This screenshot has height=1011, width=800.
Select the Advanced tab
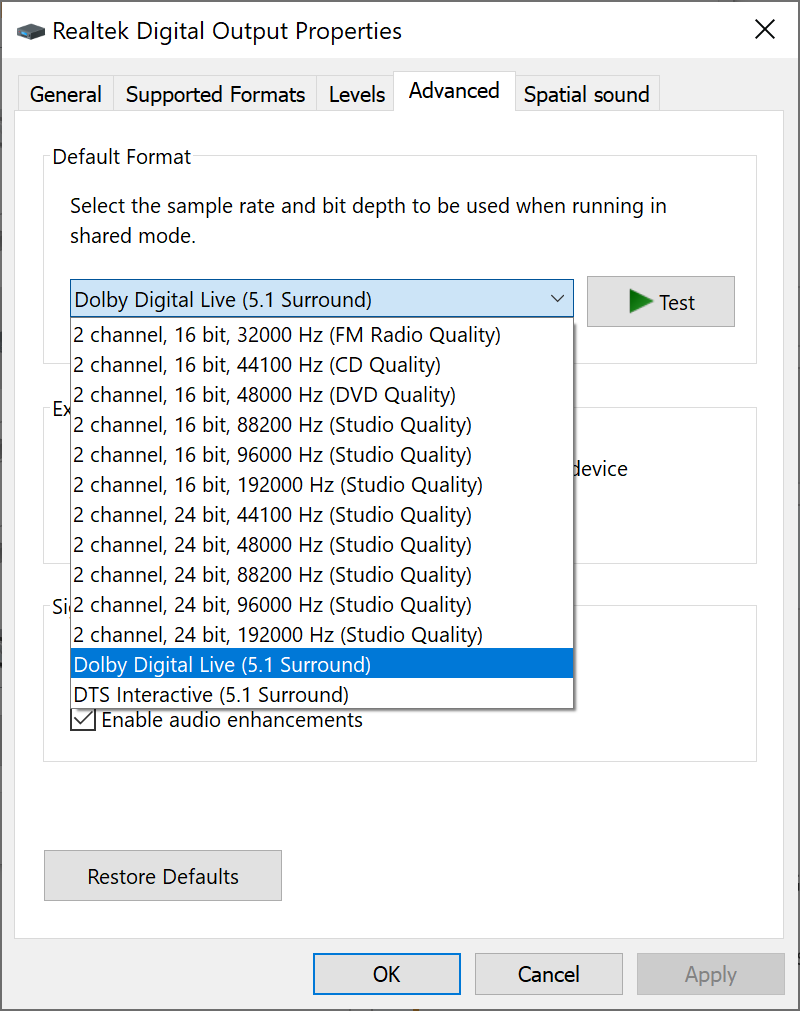click(x=454, y=91)
